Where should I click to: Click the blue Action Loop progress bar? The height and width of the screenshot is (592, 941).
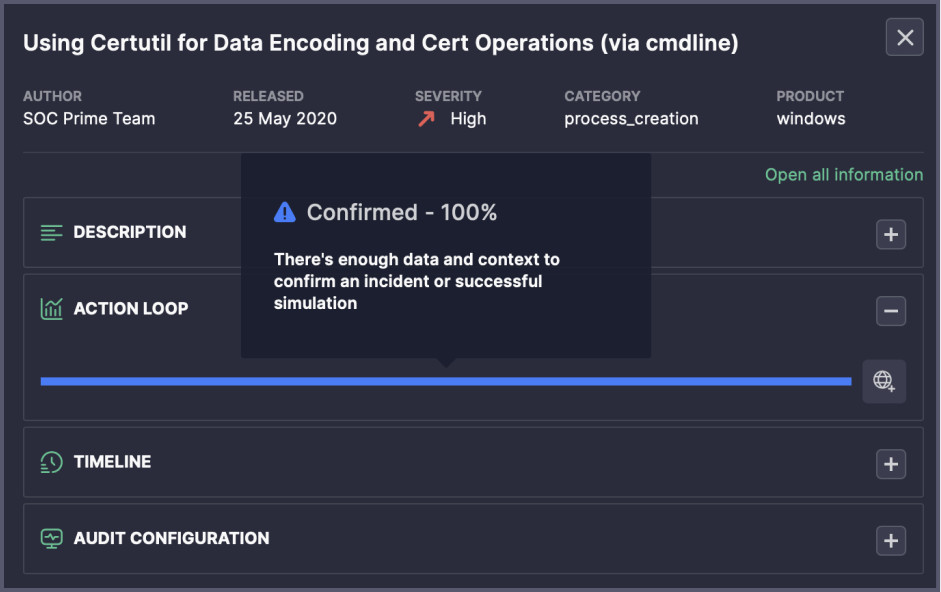click(445, 381)
